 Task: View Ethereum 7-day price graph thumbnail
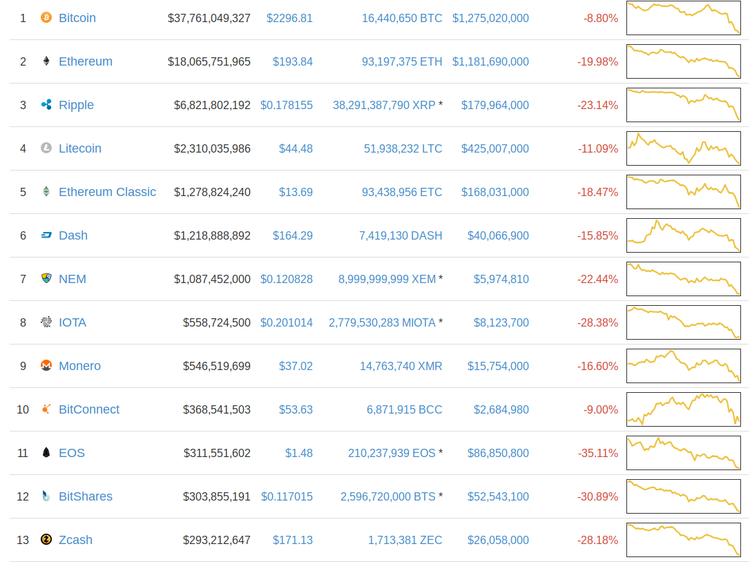click(684, 61)
